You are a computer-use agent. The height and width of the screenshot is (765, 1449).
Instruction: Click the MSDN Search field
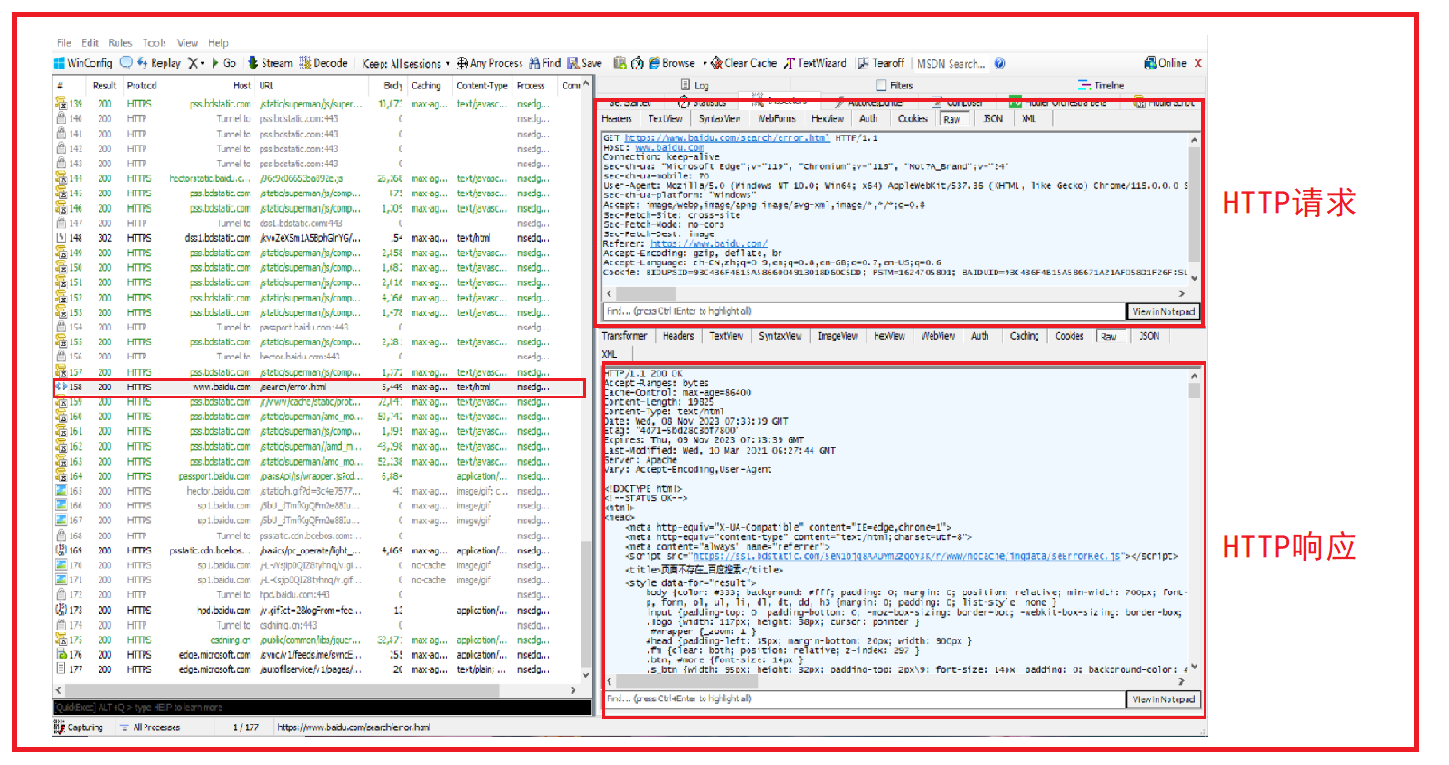950,63
